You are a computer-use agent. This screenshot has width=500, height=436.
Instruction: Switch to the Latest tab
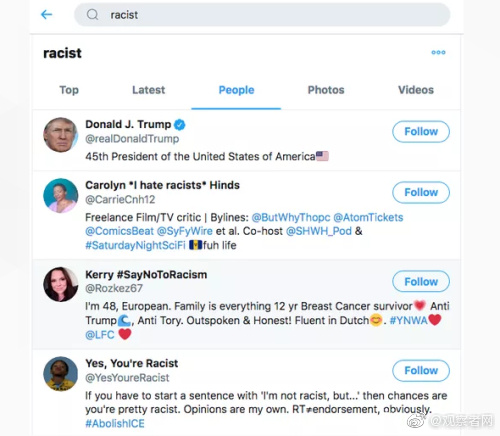coord(149,90)
